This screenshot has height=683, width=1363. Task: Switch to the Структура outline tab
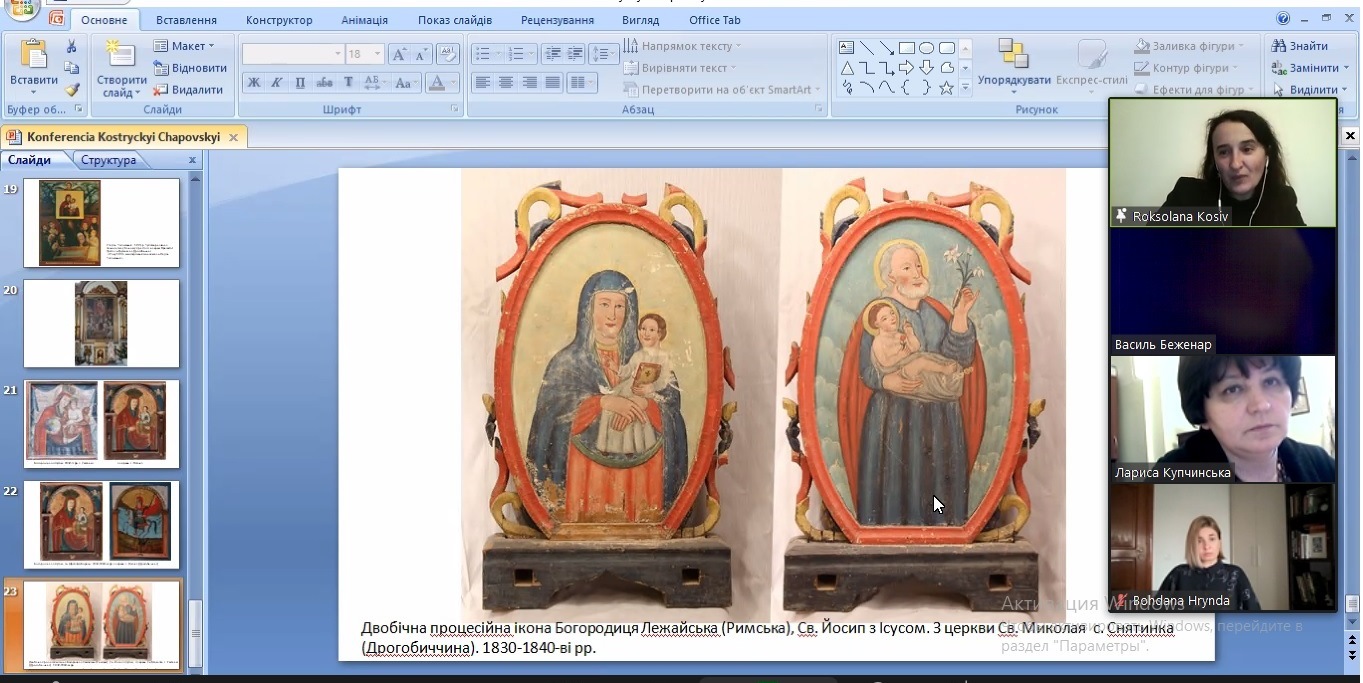tap(108, 160)
